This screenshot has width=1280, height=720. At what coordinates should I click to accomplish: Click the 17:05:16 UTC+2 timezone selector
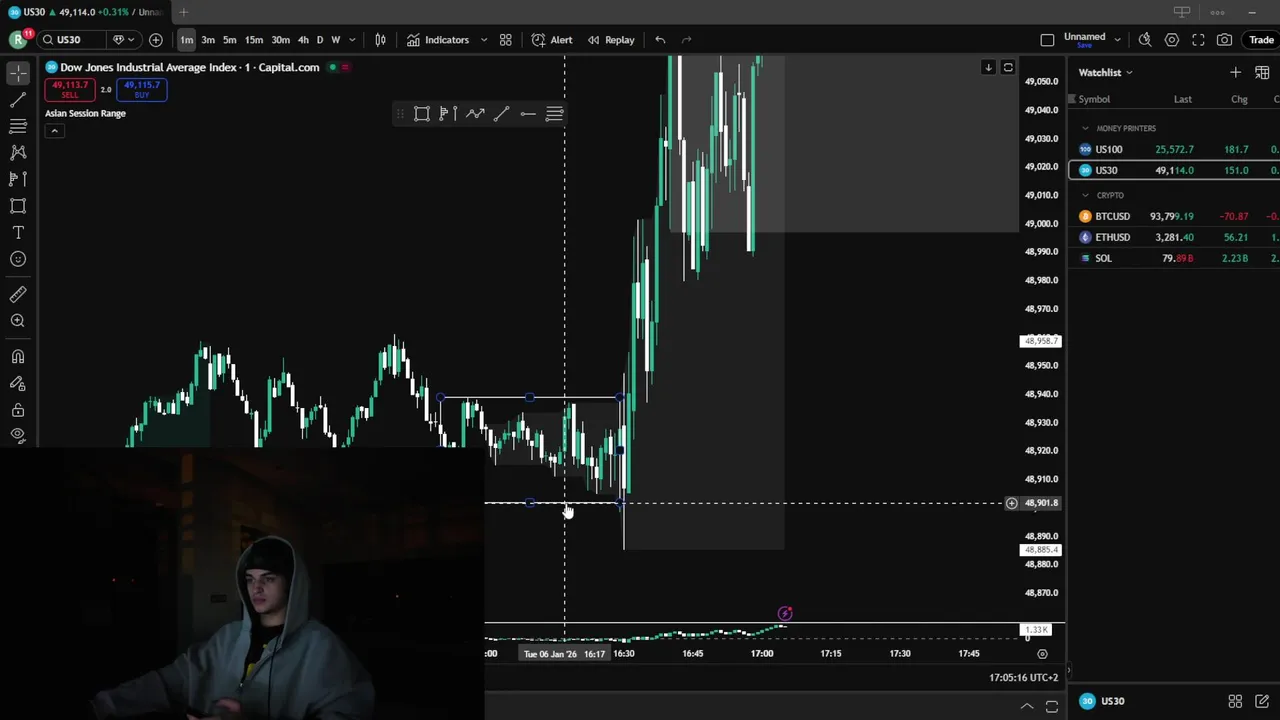click(1023, 677)
